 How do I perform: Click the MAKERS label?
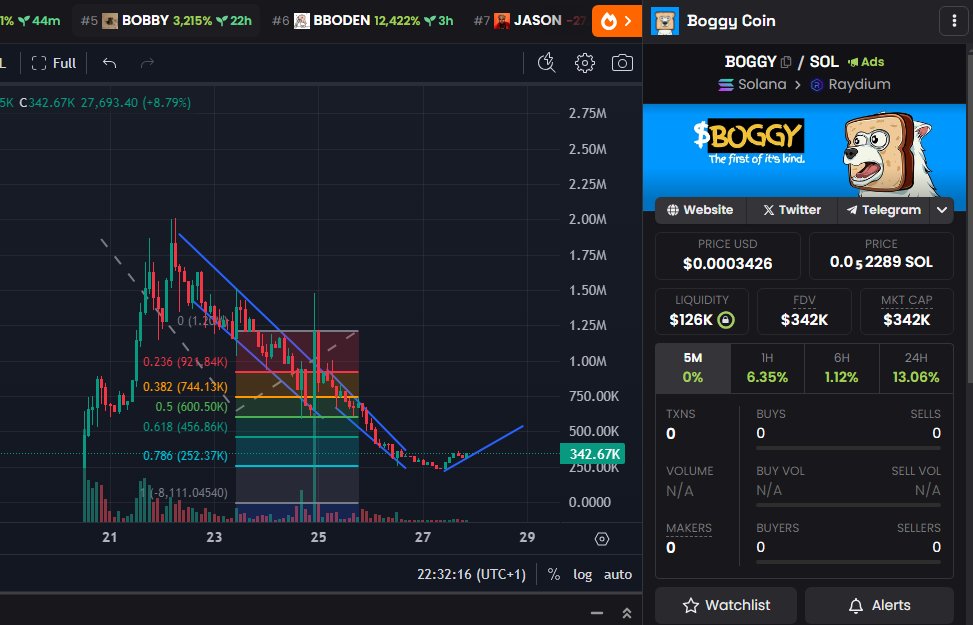click(689, 528)
